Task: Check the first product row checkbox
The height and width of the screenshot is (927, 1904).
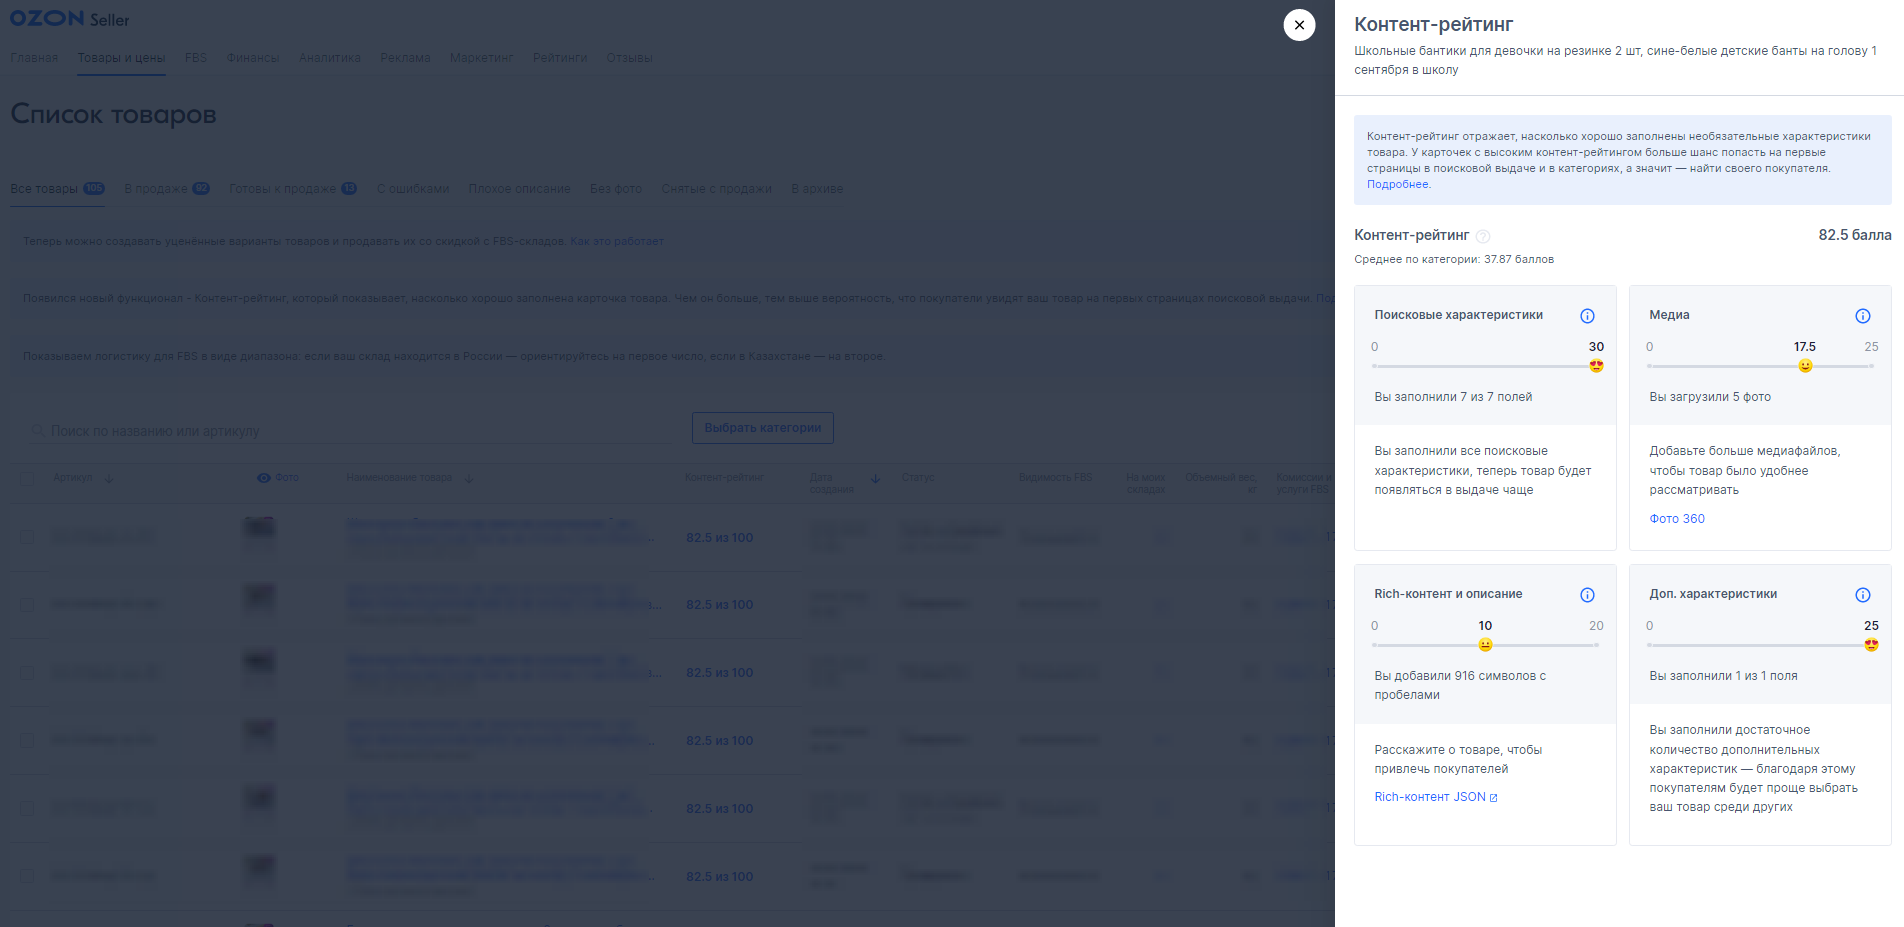Action: coord(27,537)
